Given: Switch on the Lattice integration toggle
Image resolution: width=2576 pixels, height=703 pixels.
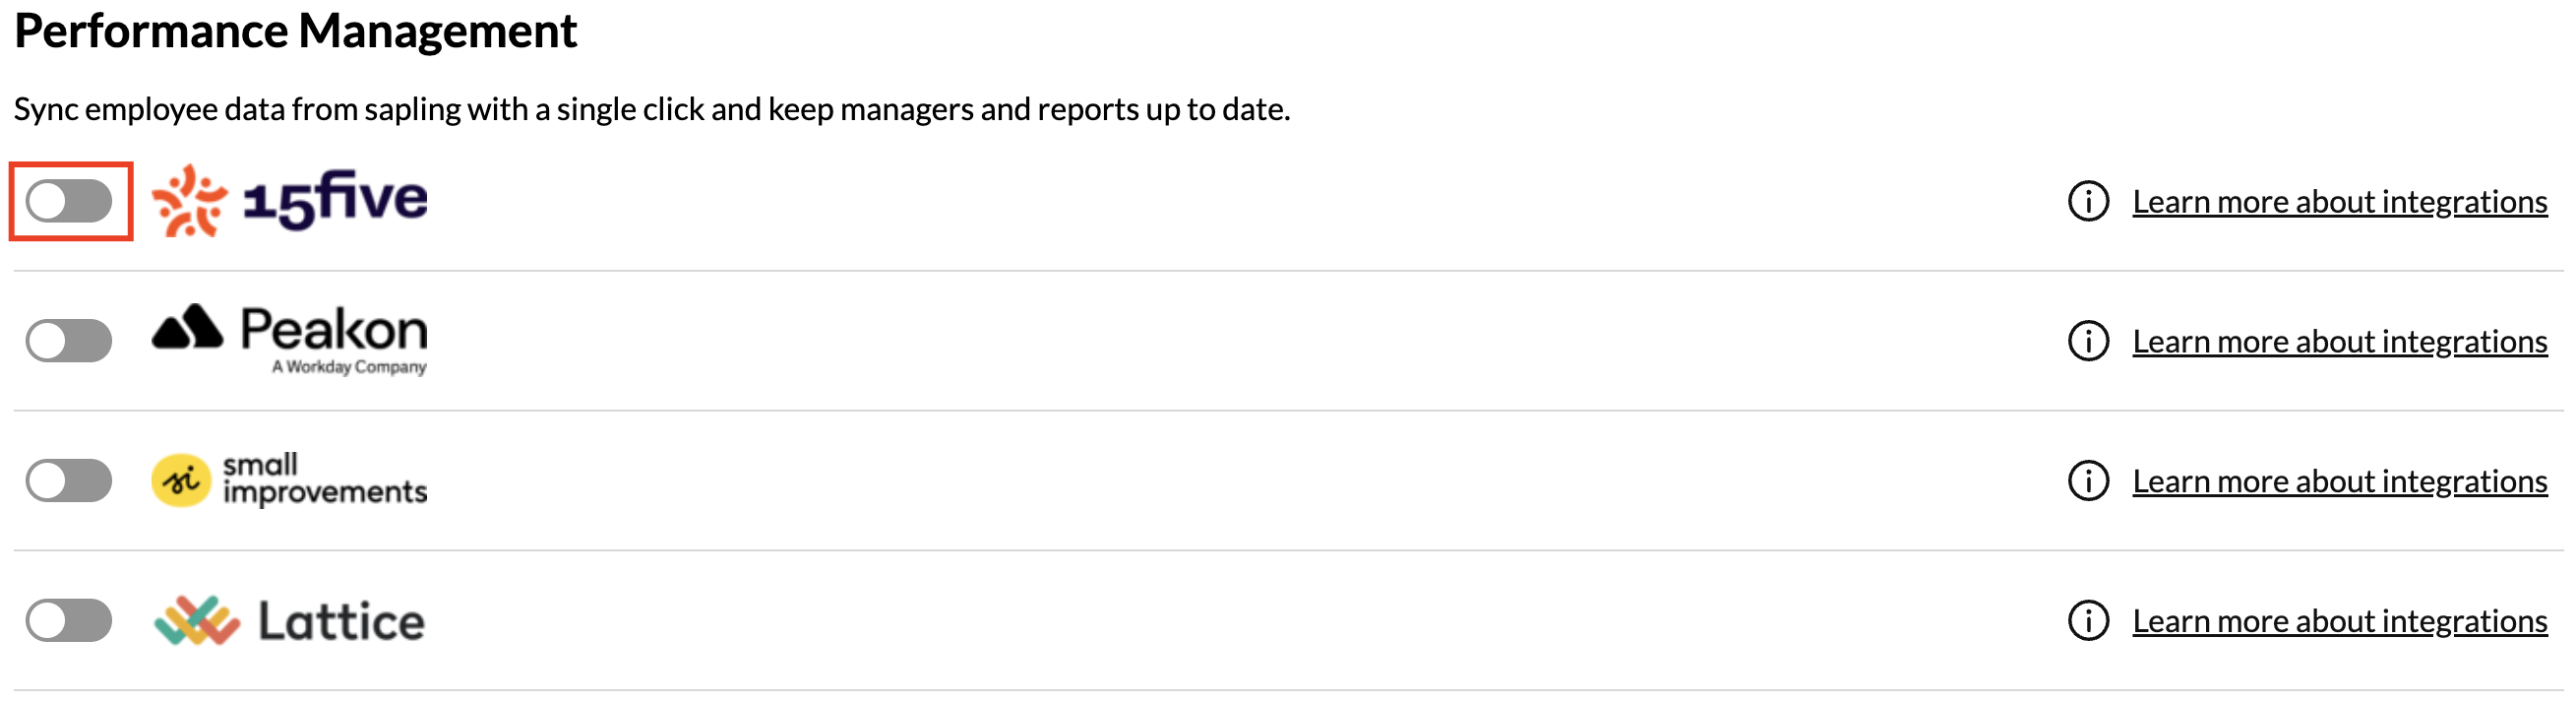Looking at the screenshot, I should click(x=69, y=621).
